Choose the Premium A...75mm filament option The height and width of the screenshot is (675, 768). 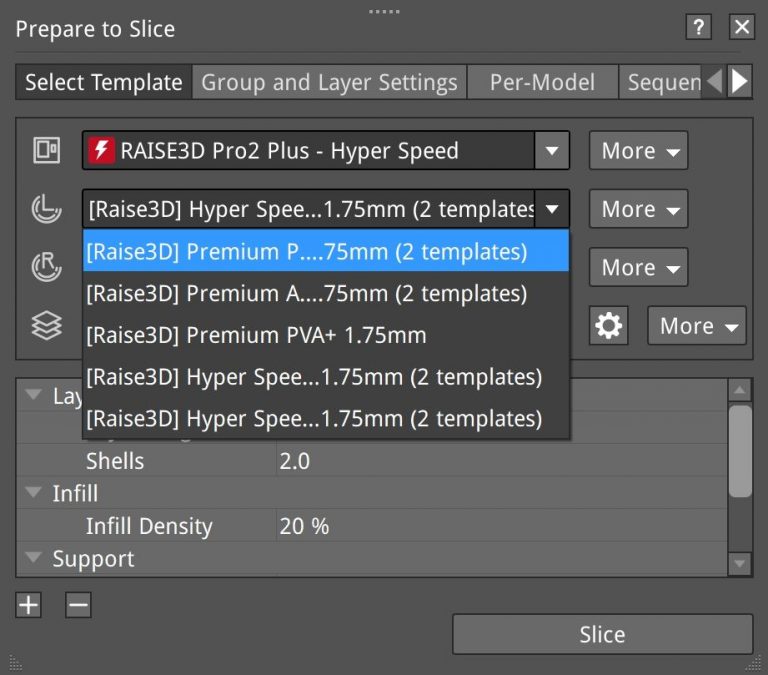coord(326,293)
